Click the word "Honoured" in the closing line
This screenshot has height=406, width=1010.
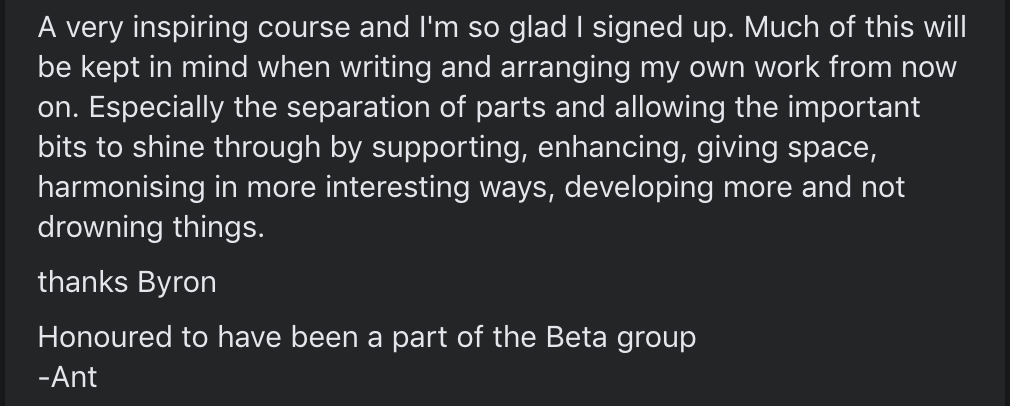coord(104,338)
